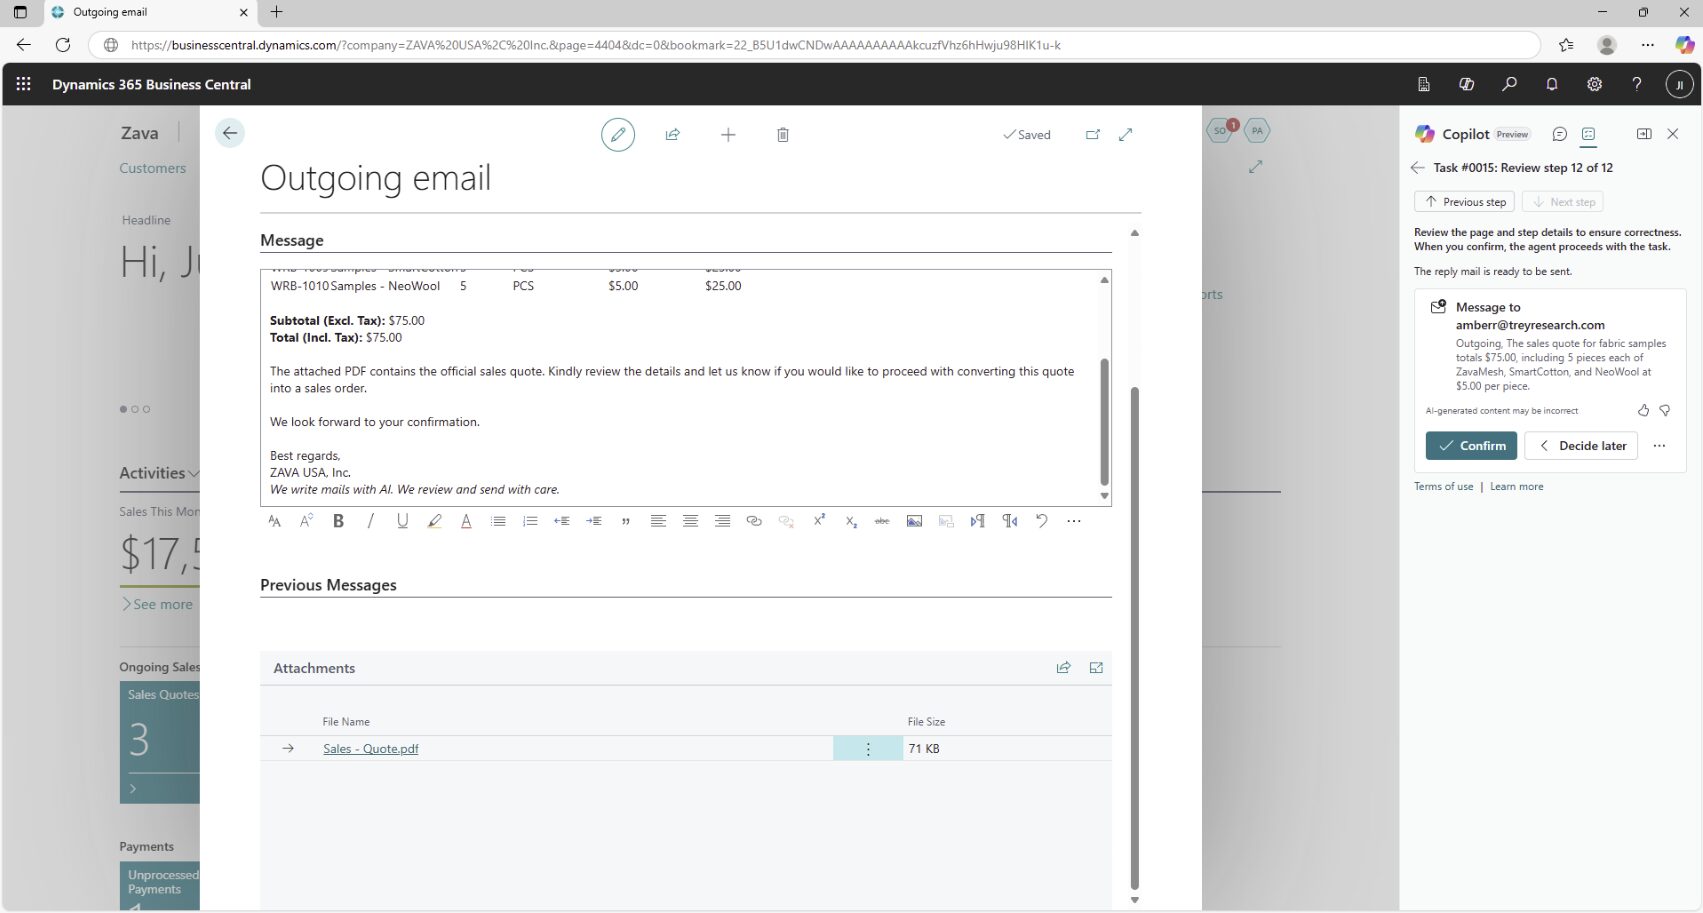Undo last edit in message
1703x913 pixels.
tap(1042, 521)
